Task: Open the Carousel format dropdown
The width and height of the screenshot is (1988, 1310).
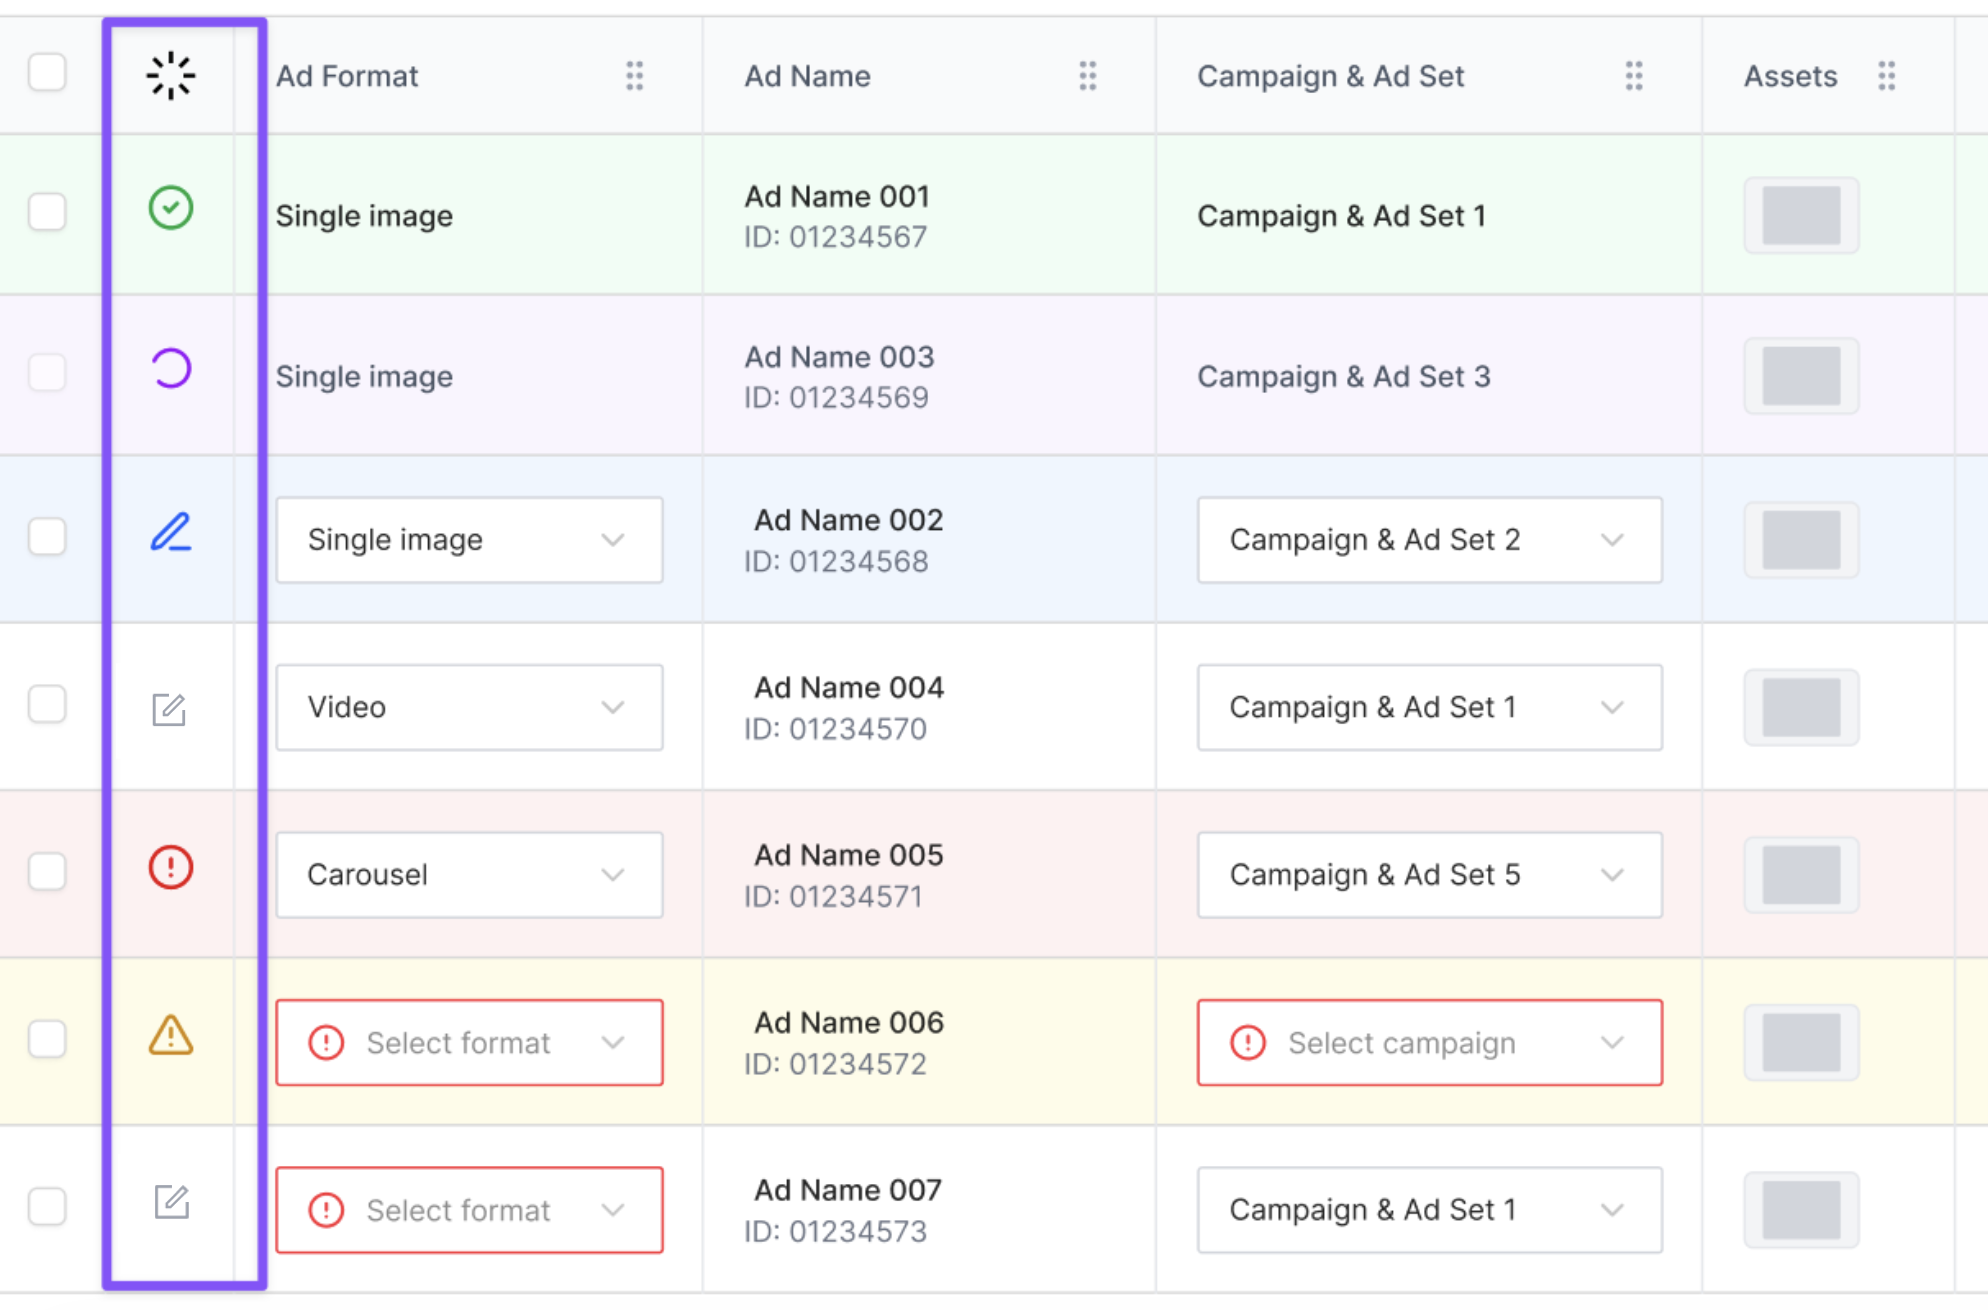Action: click(x=469, y=875)
